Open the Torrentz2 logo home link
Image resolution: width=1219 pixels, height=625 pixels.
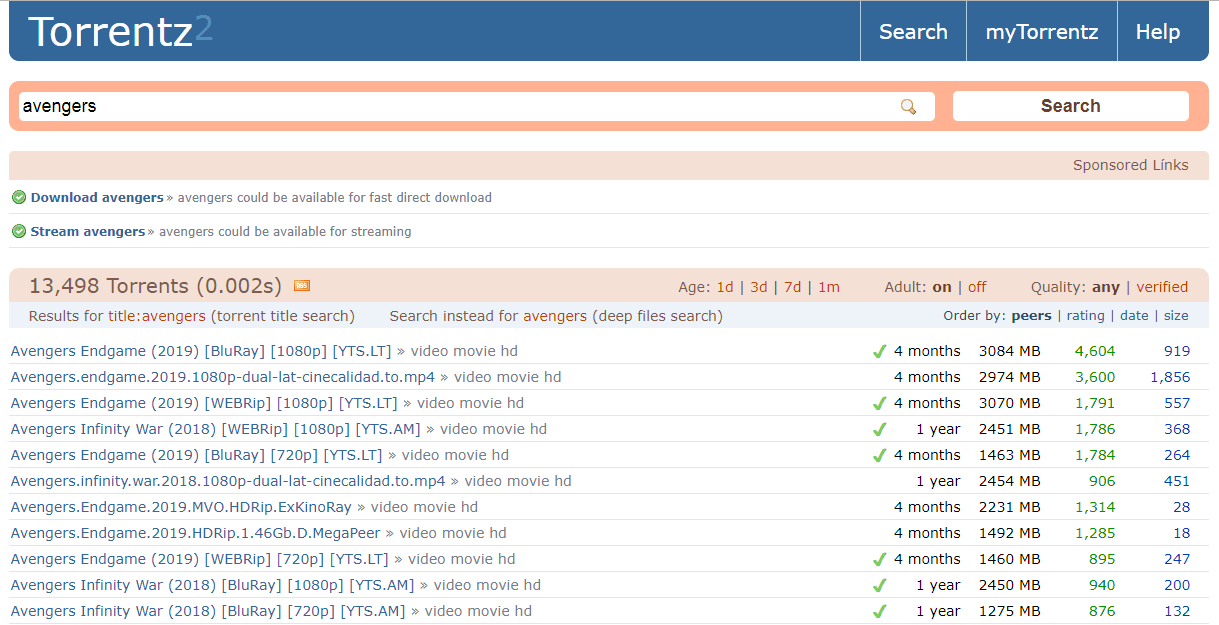(x=120, y=32)
